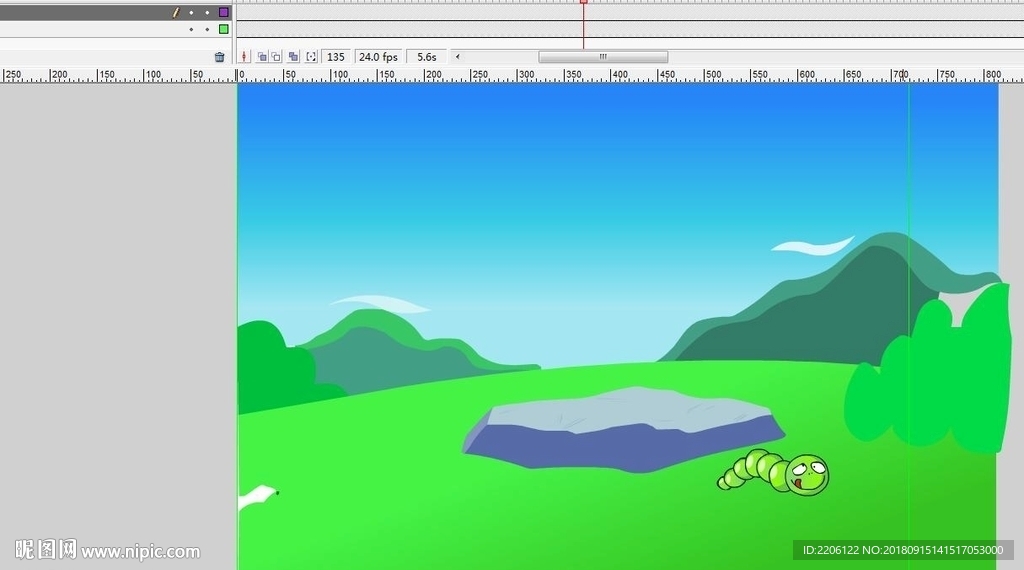Toggle visibility dot of the selected top layer
The image size is (1024, 570).
point(191,12)
